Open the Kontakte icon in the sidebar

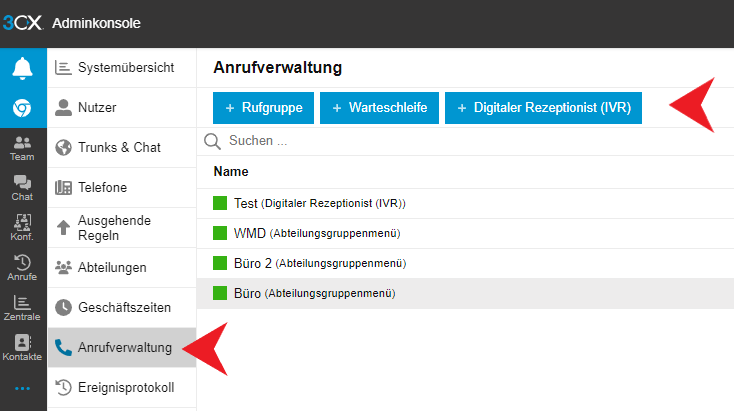pyautogui.click(x=22, y=348)
